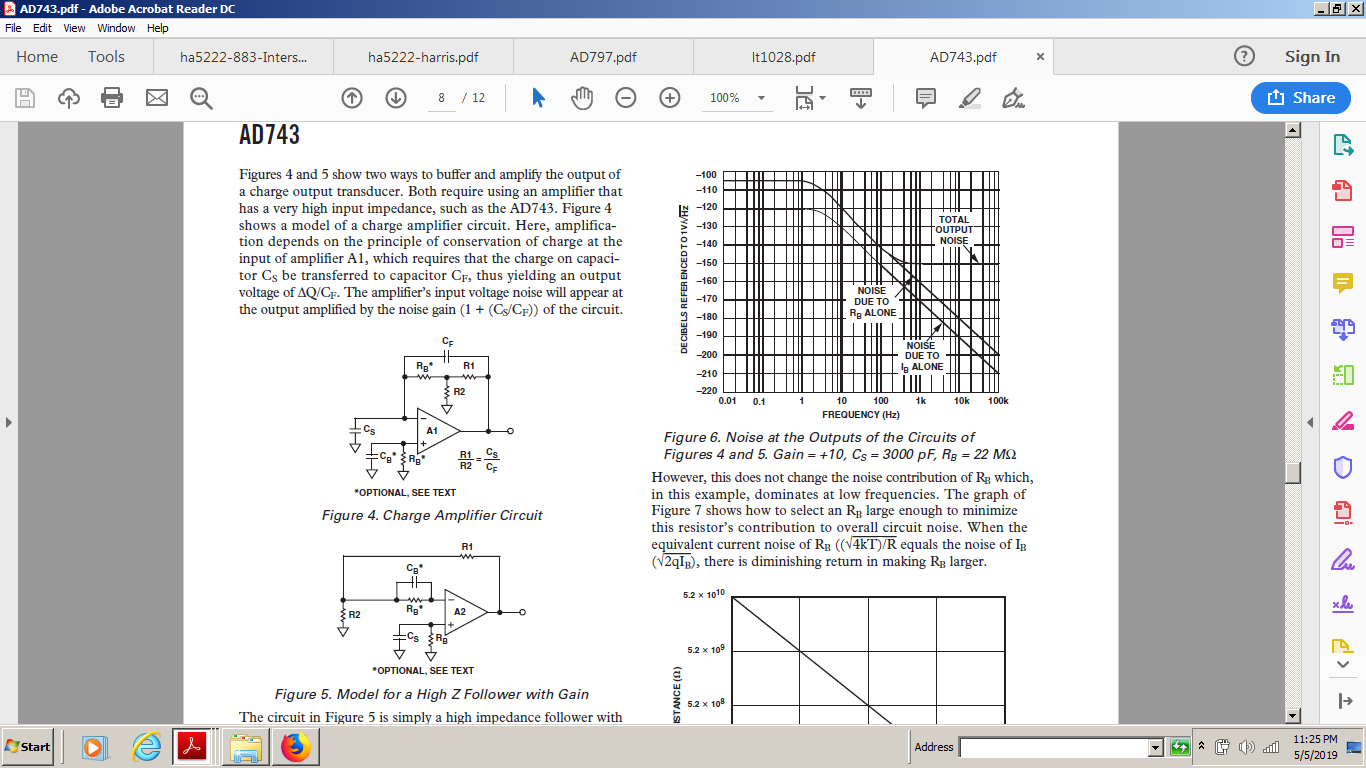The width and height of the screenshot is (1366, 768).
Task: Open the Sign document pen tool
Action: (x=1013, y=98)
